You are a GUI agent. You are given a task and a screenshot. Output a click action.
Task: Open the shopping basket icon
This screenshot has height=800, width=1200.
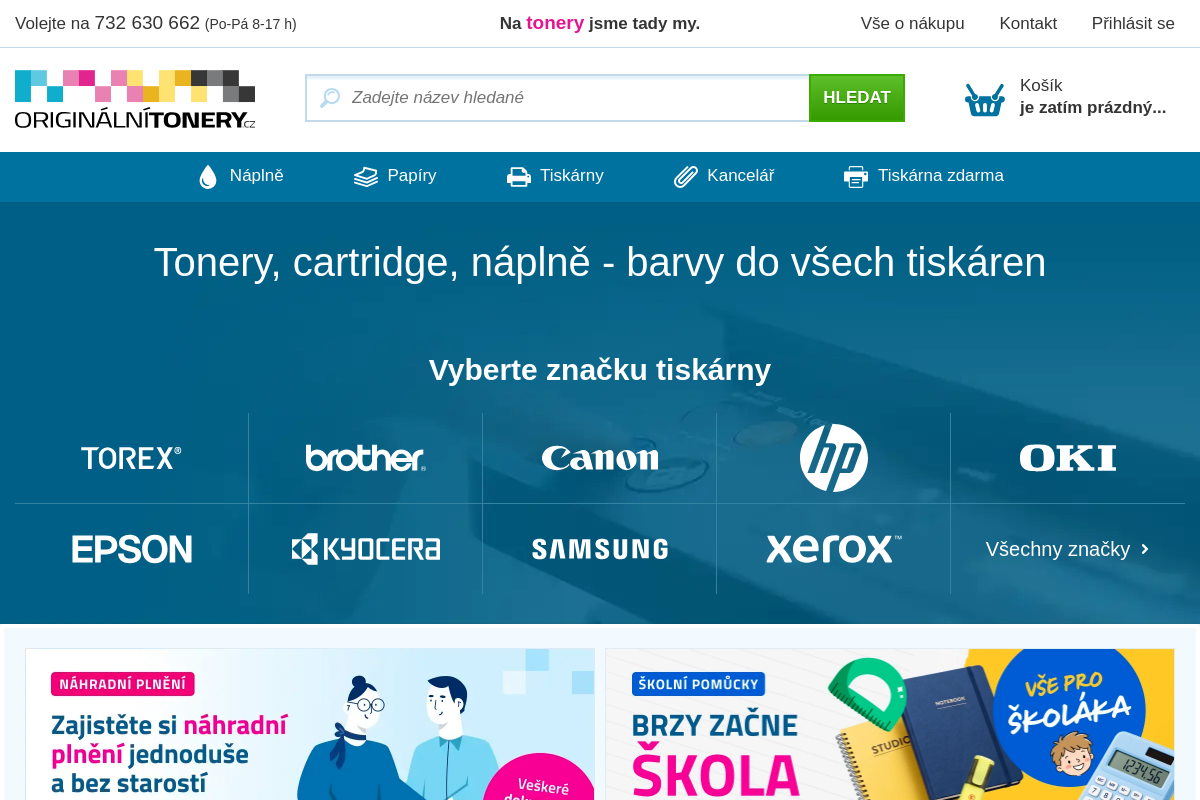tap(985, 99)
